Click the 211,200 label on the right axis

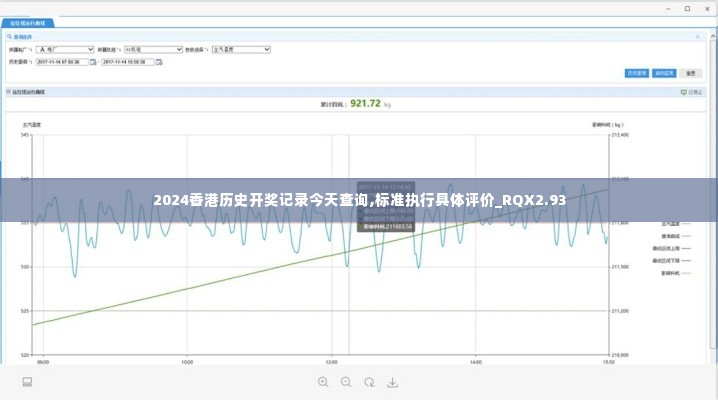pos(620,311)
